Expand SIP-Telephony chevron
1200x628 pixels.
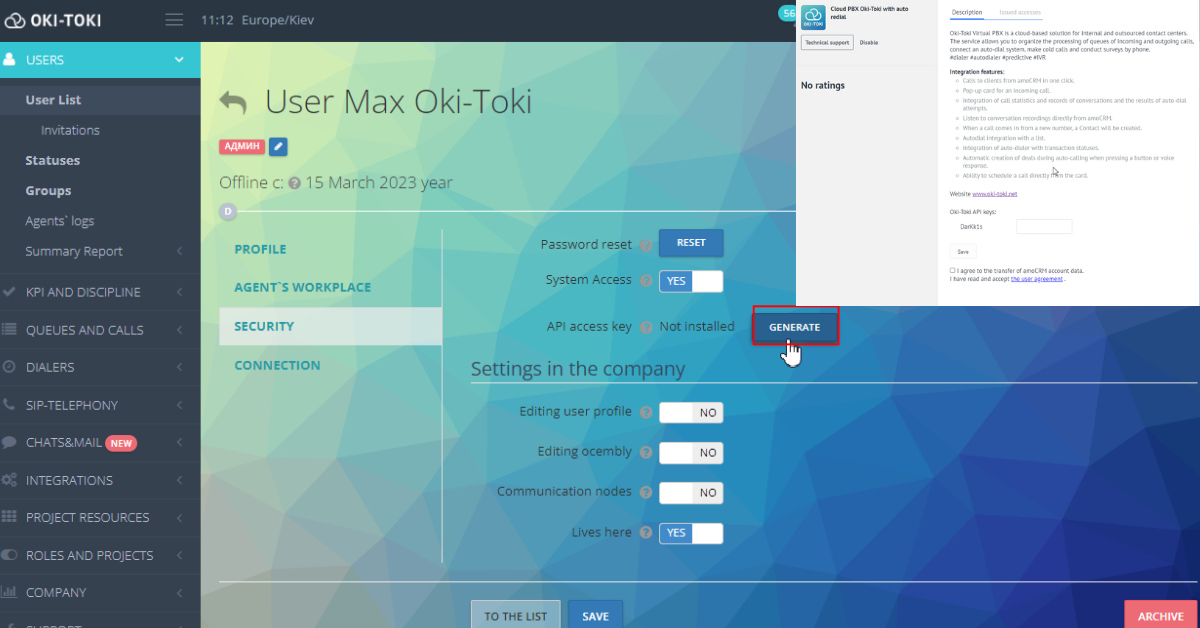(179, 405)
